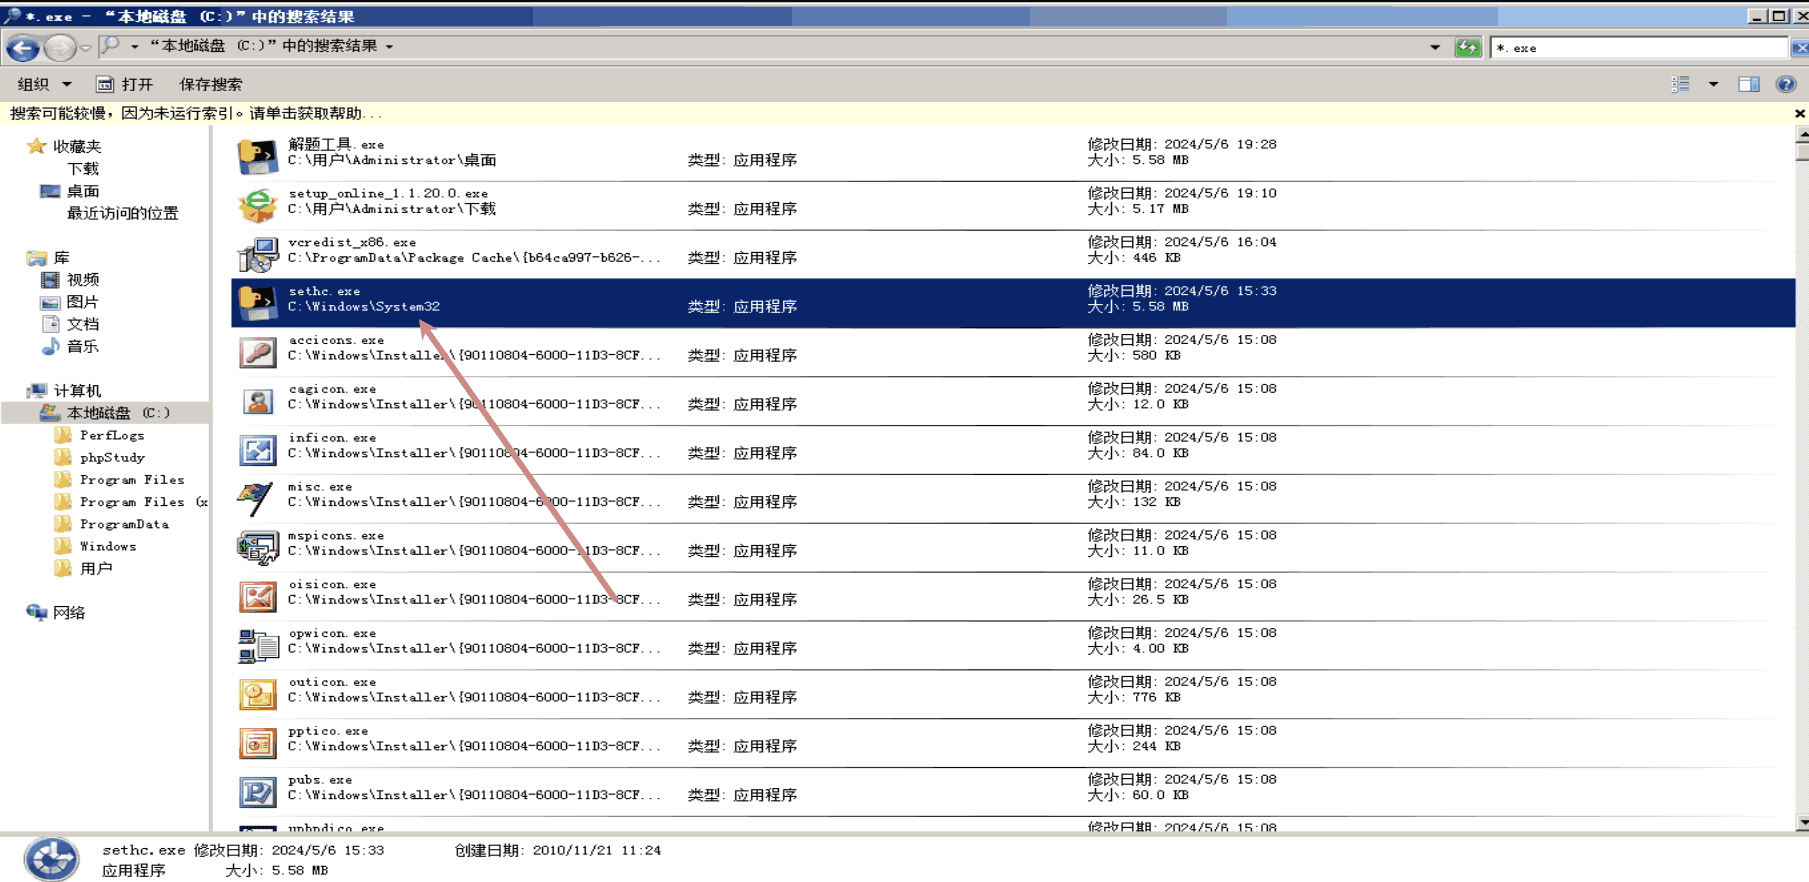Screen dimensions: 1809x882
Task: Change view using the view mode icon
Action: coord(1681,85)
